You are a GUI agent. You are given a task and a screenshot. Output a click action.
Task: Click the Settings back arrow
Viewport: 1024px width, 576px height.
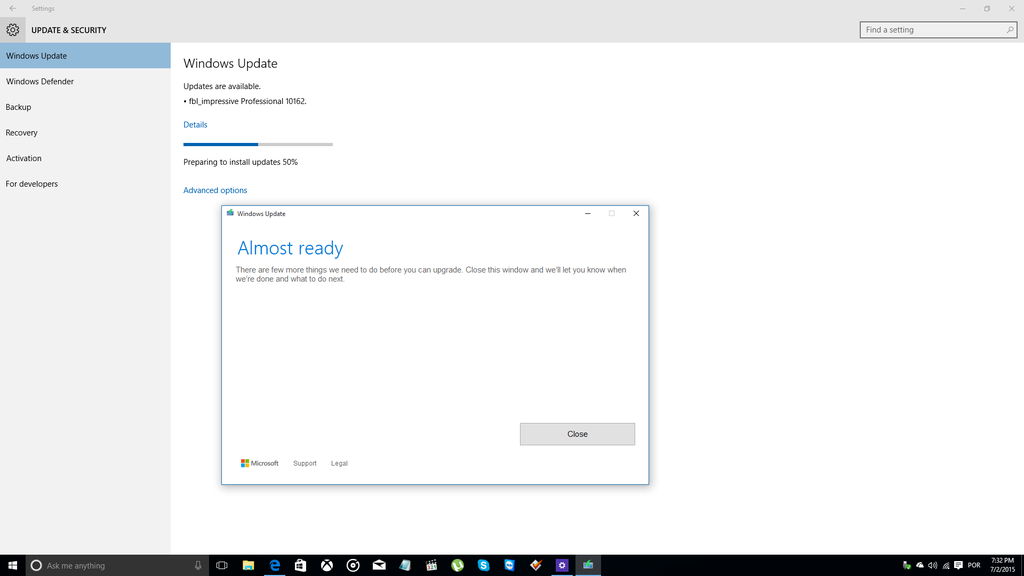point(12,8)
